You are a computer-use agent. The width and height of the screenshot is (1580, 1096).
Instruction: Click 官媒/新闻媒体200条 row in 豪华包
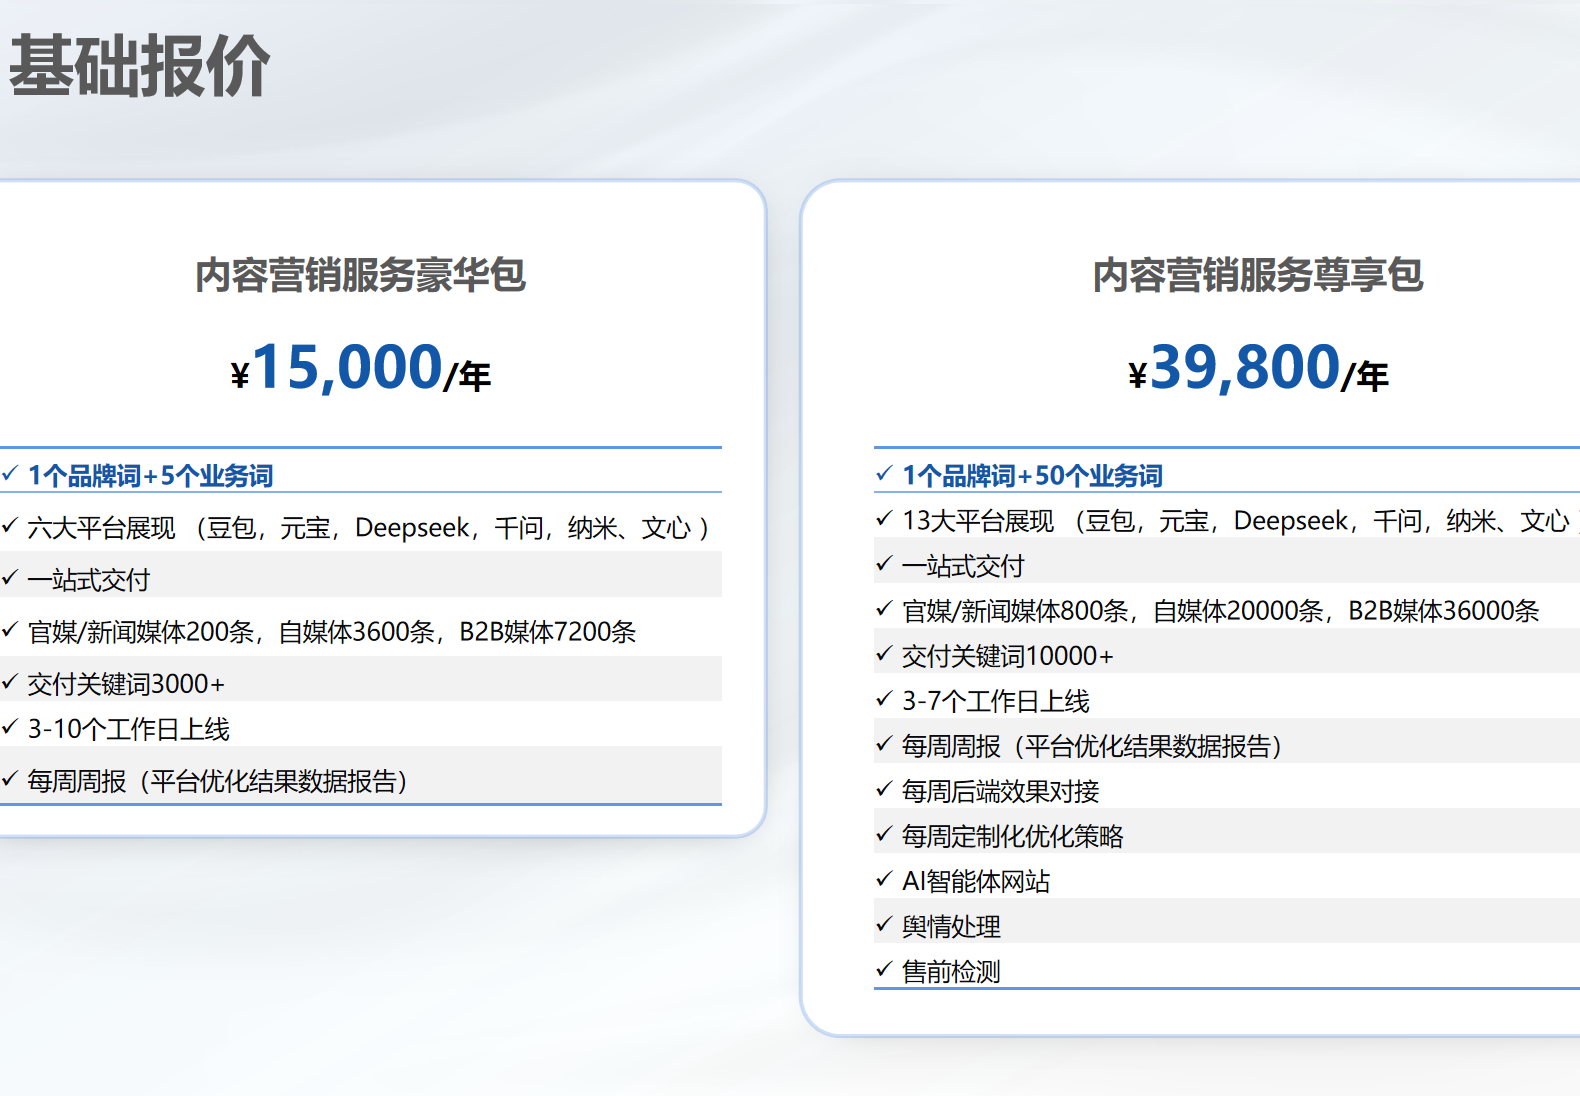(361, 630)
